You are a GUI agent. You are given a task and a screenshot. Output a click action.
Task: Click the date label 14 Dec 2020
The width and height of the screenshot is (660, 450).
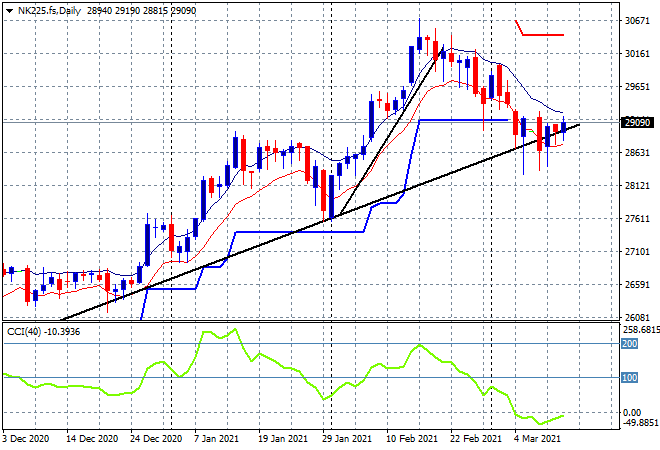pyautogui.click(x=92, y=439)
